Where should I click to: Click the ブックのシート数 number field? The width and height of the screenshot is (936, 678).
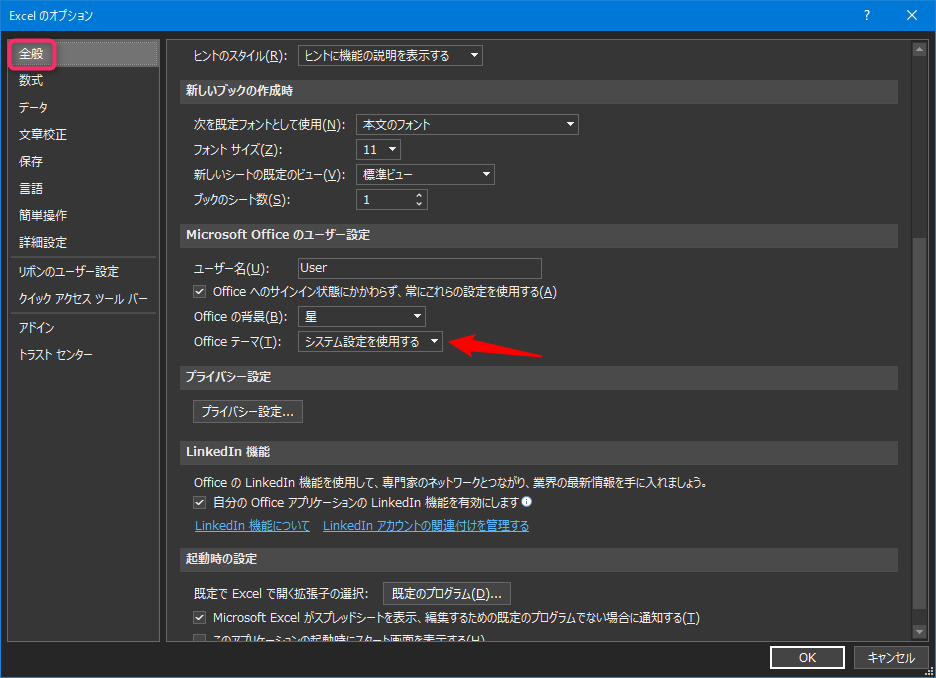tap(385, 199)
